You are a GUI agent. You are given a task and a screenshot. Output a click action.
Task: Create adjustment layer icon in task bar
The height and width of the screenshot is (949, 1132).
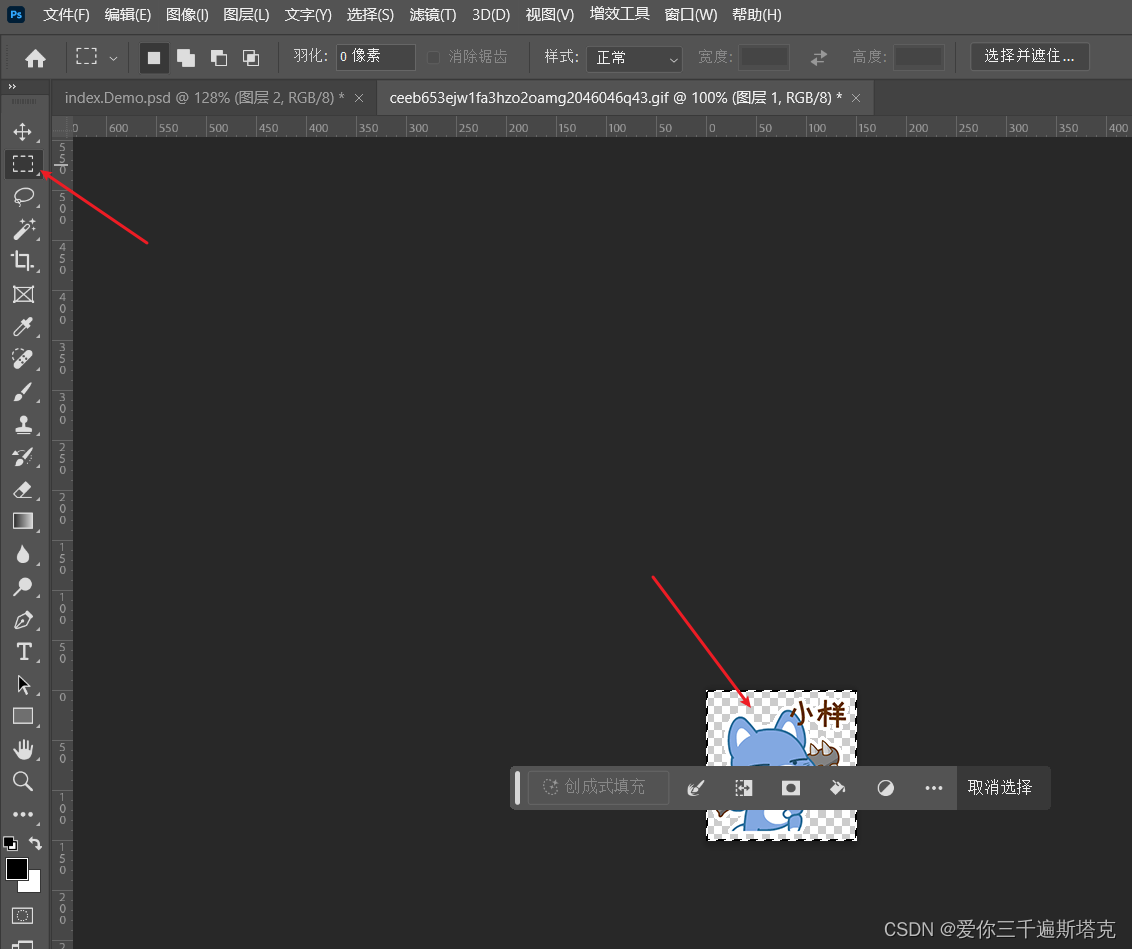pyautogui.click(x=886, y=787)
